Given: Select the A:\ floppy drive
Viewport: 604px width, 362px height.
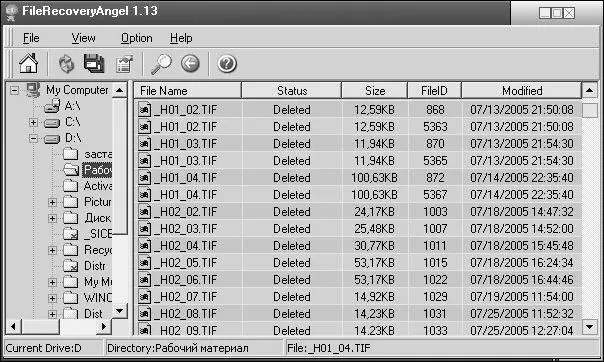Looking at the screenshot, I should click(x=62, y=106).
